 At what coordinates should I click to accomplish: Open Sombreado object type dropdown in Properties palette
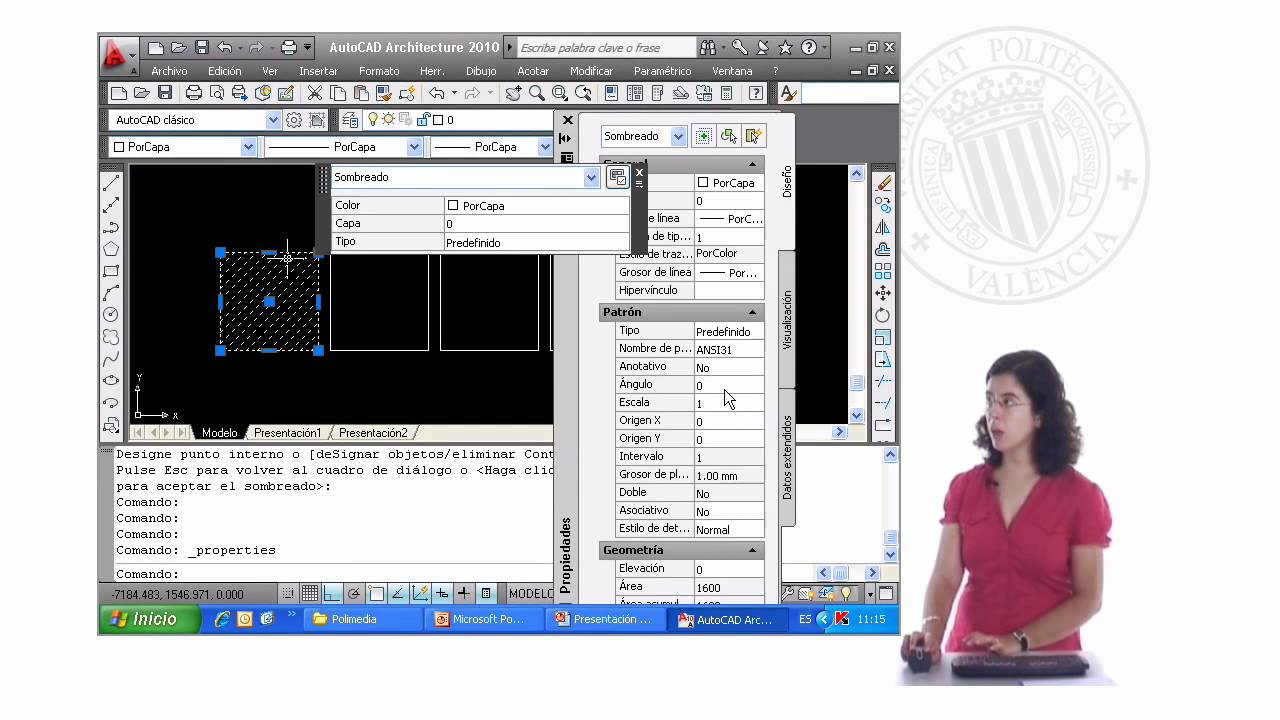[678, 136]
